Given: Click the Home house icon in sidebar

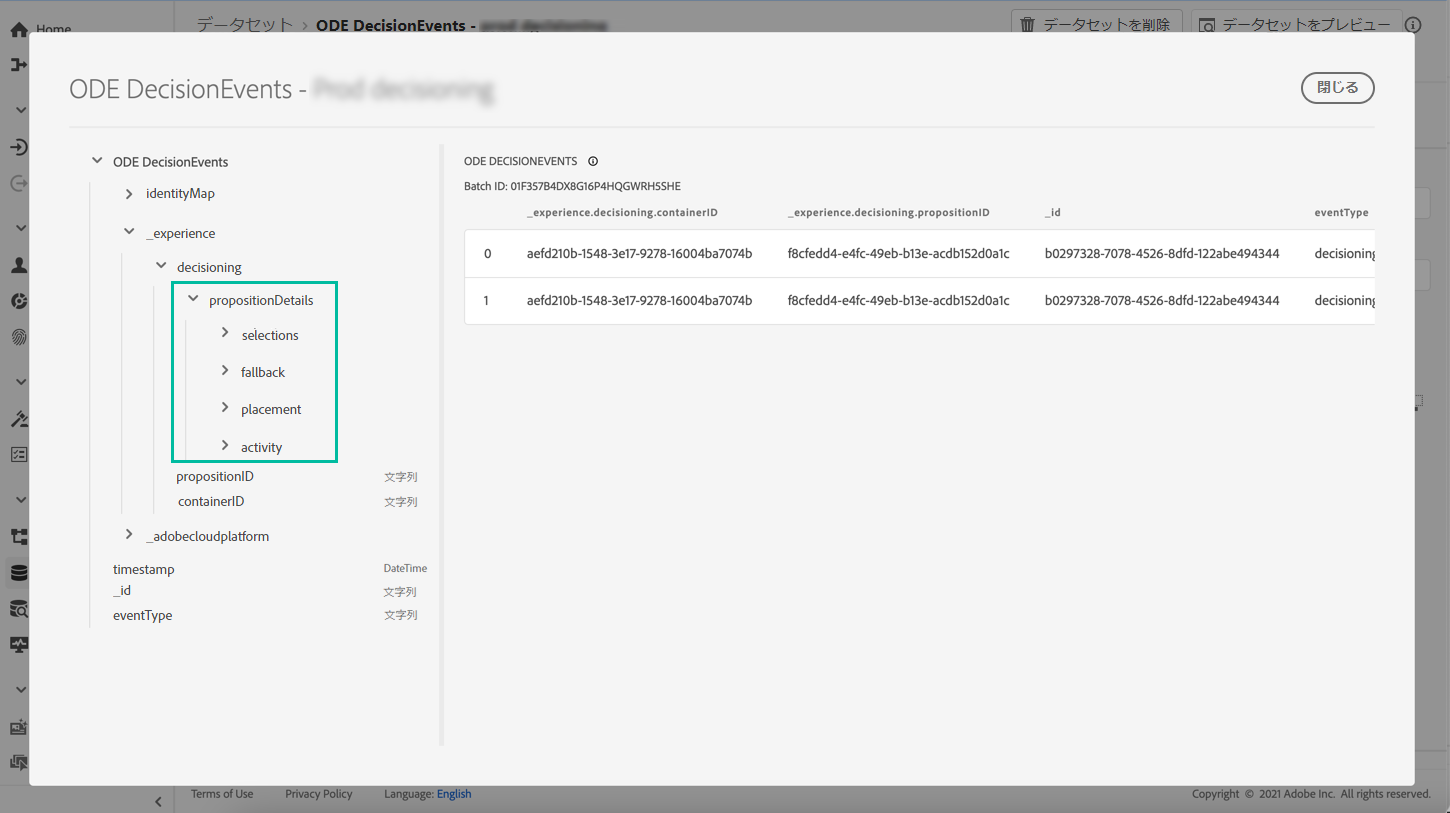Looking at the screenshot, I should (18, 30).
